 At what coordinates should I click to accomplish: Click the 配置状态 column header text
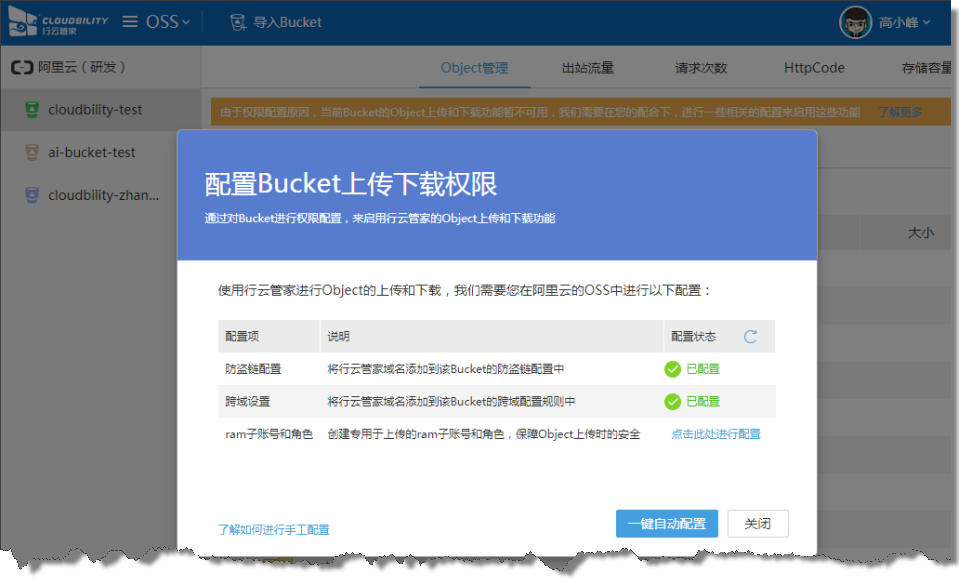(x=694, y=336)
